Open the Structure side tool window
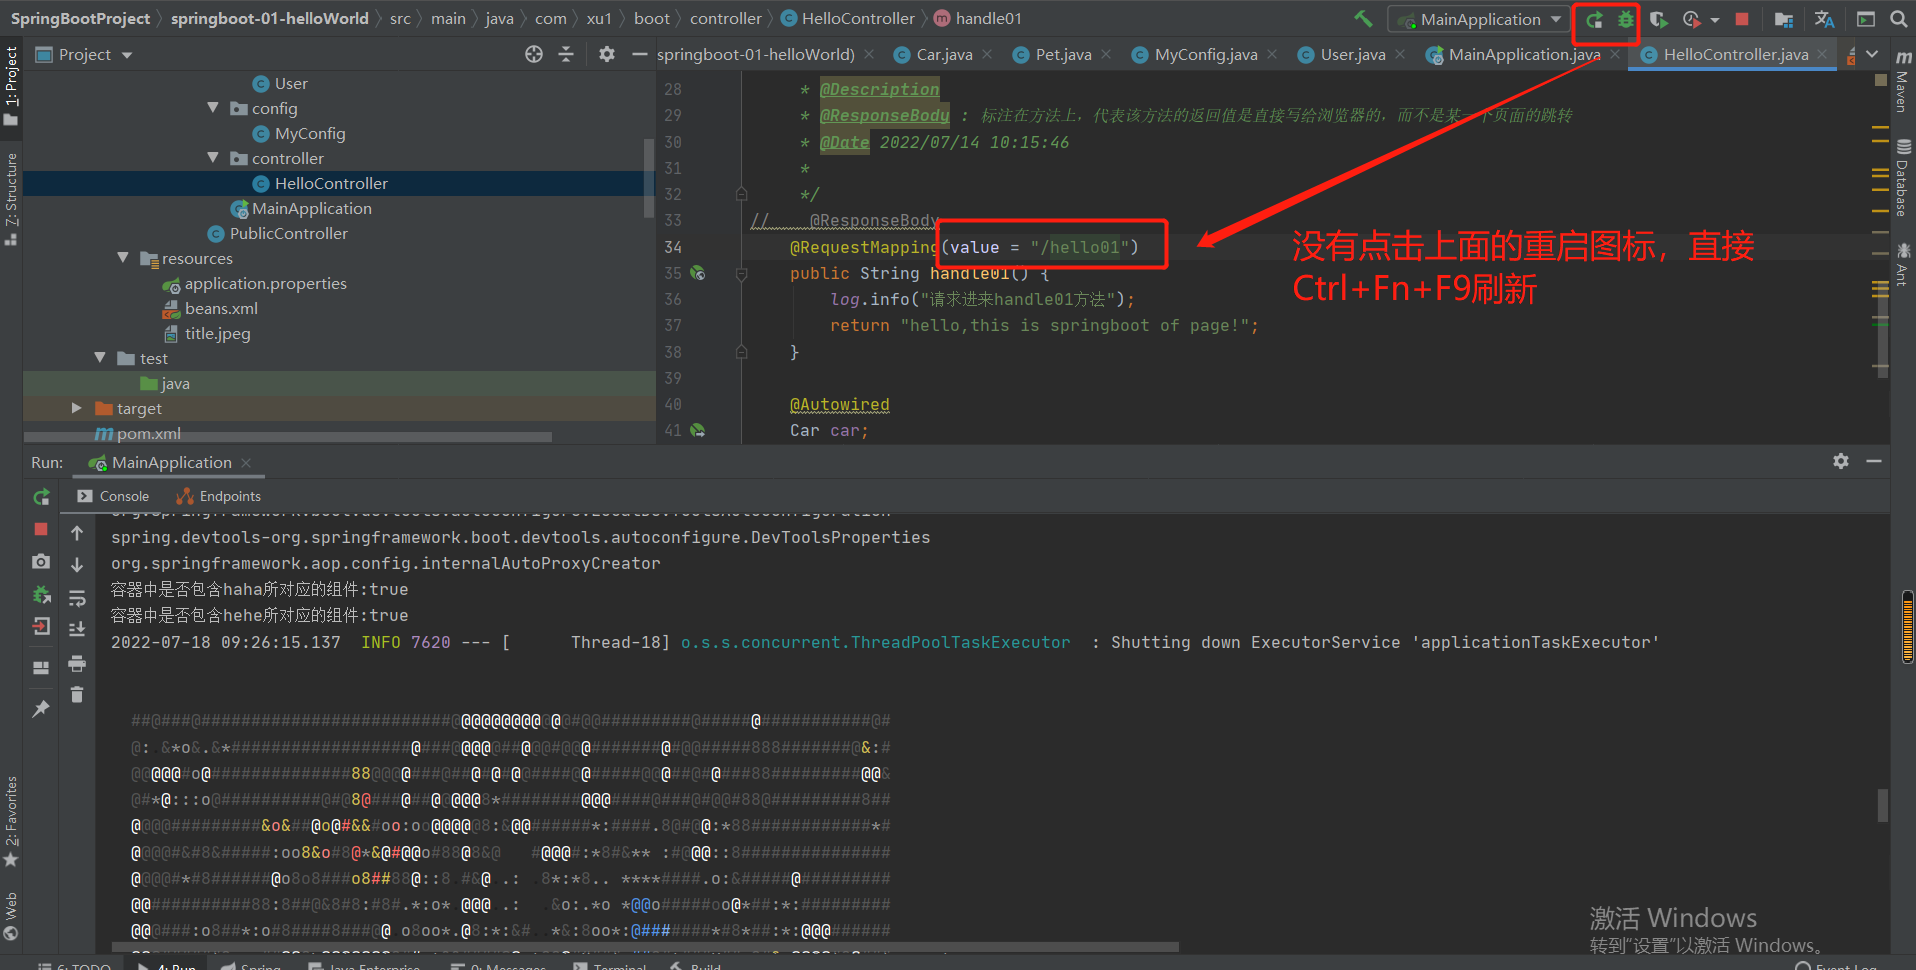The image size is (1916, 970). tap(11, 199)
